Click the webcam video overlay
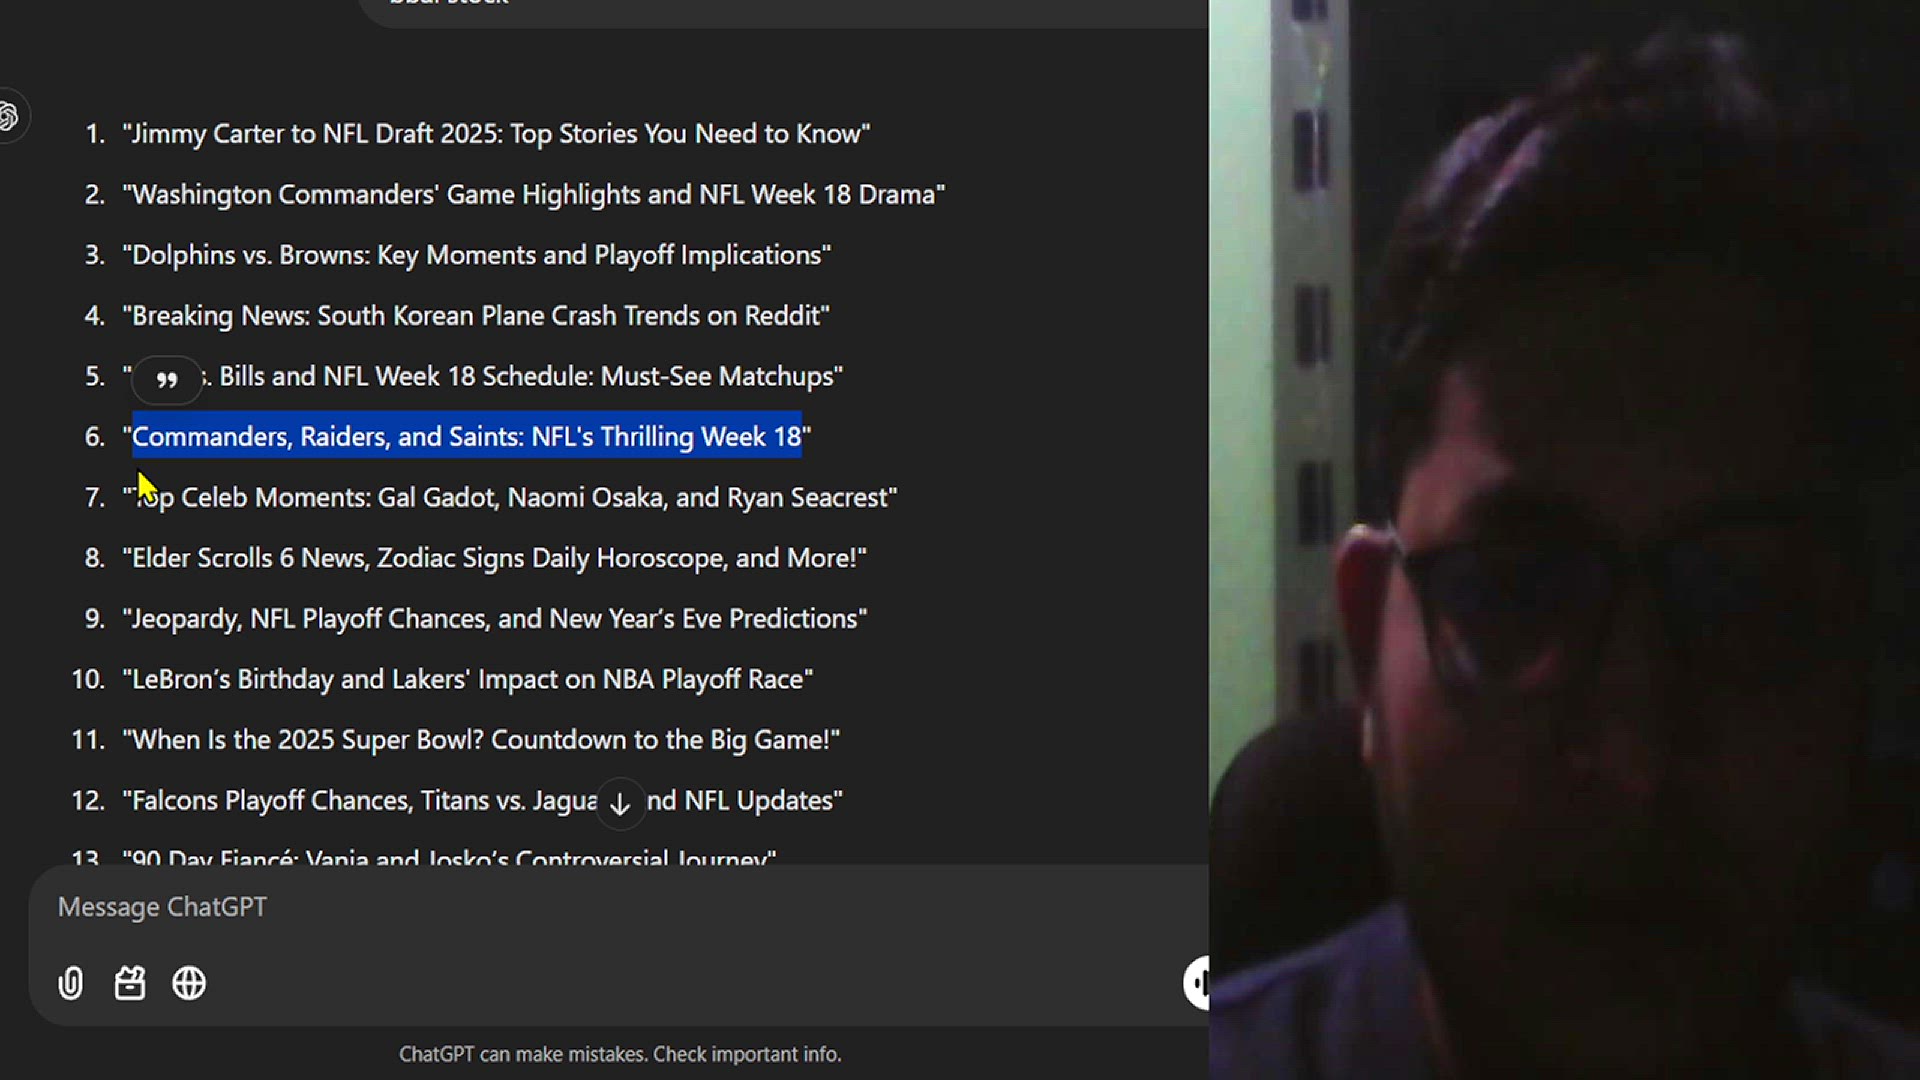The height and width of the screenshot is (1080, 1920). pyautogui.click(x=1564, y=540)
